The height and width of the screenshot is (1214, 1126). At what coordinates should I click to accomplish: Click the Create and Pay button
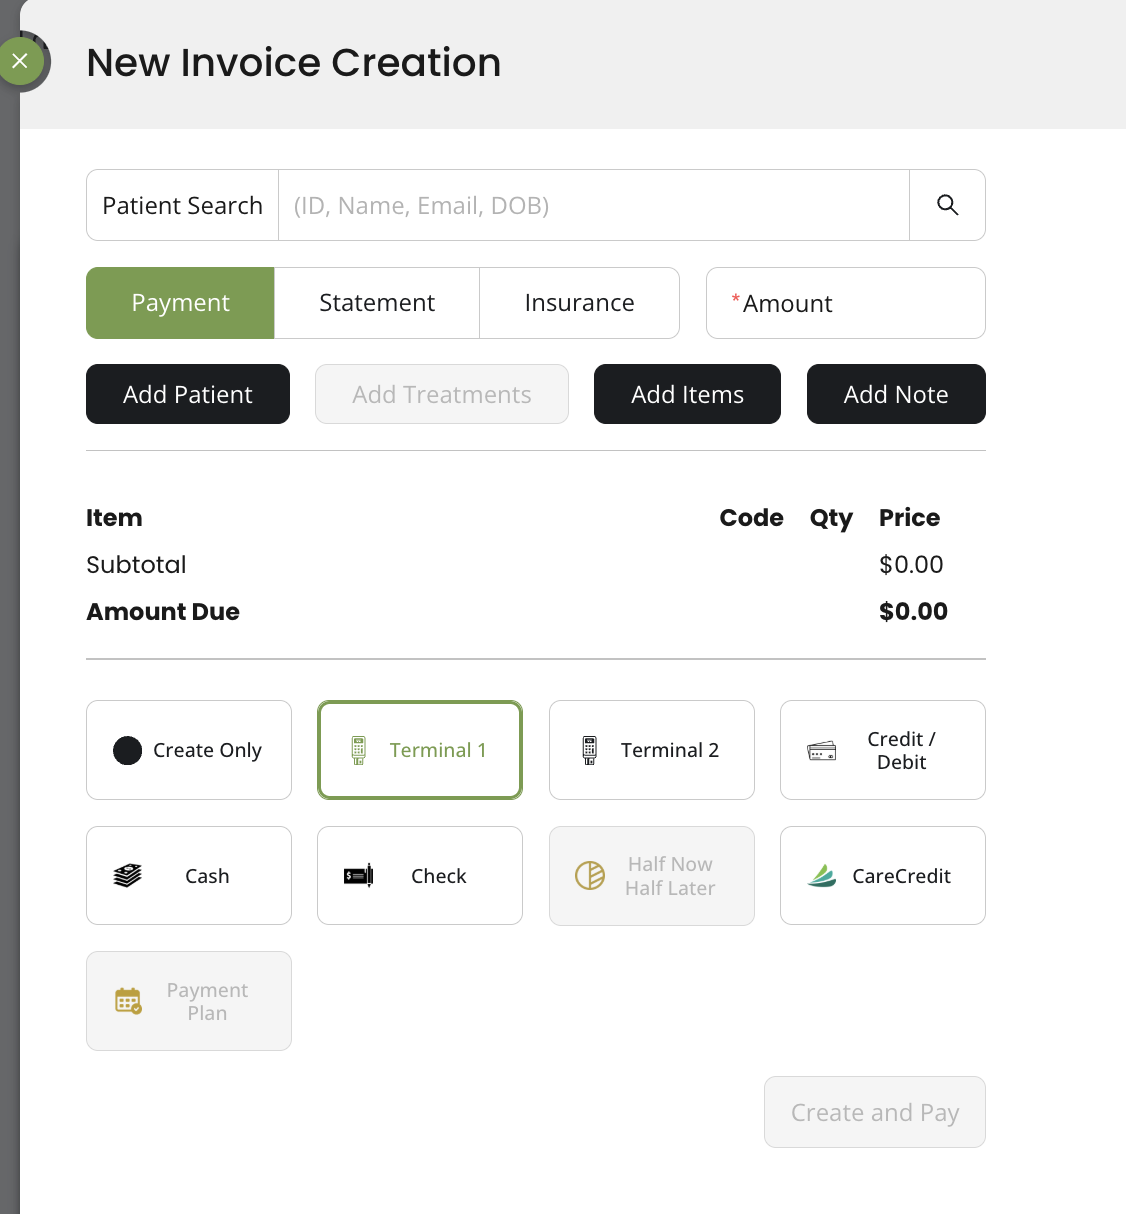click(x=874, y=1112)
